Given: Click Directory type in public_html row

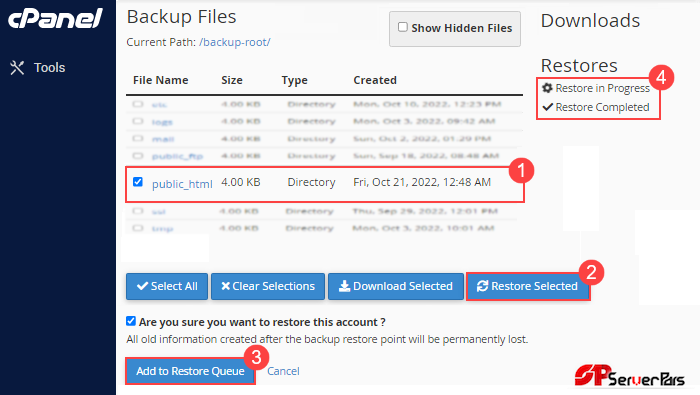Looking at the screenshot, I should [311, 182].
